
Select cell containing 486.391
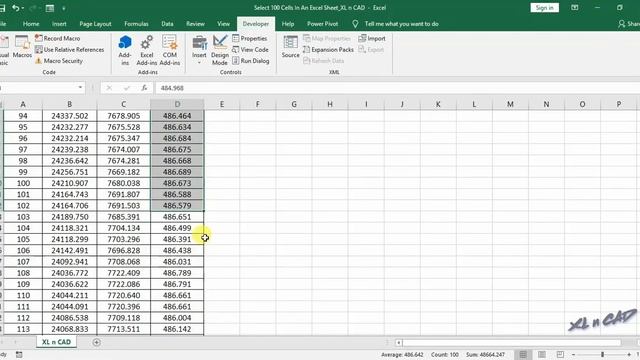tap(177, 239)
